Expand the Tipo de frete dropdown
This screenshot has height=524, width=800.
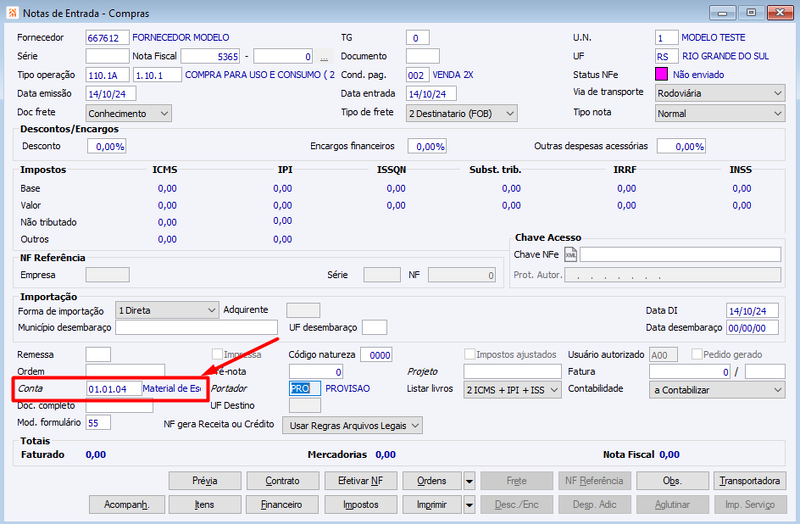[x=462, y=113]
